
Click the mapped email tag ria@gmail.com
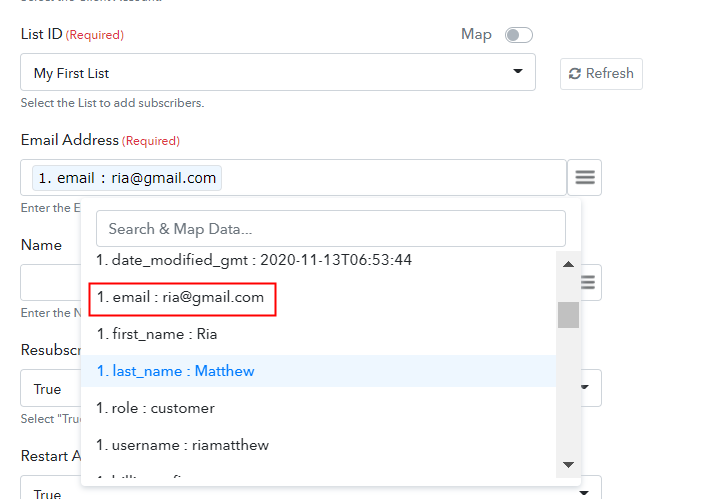click(x=127, y=178)
